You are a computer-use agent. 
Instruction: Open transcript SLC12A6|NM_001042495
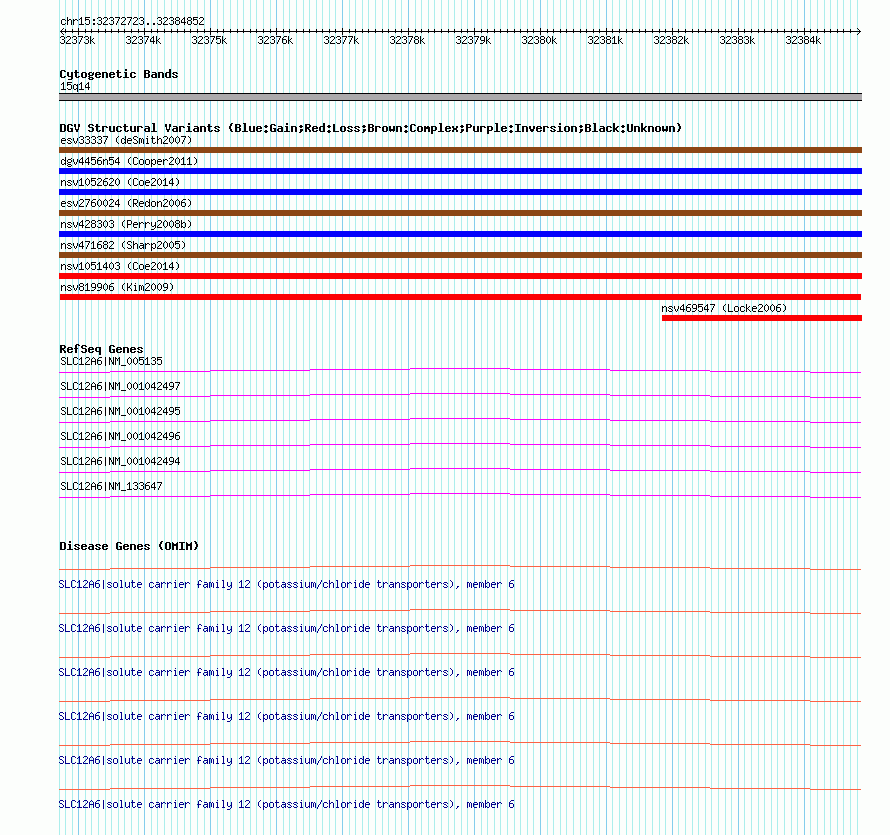point(120,411)
